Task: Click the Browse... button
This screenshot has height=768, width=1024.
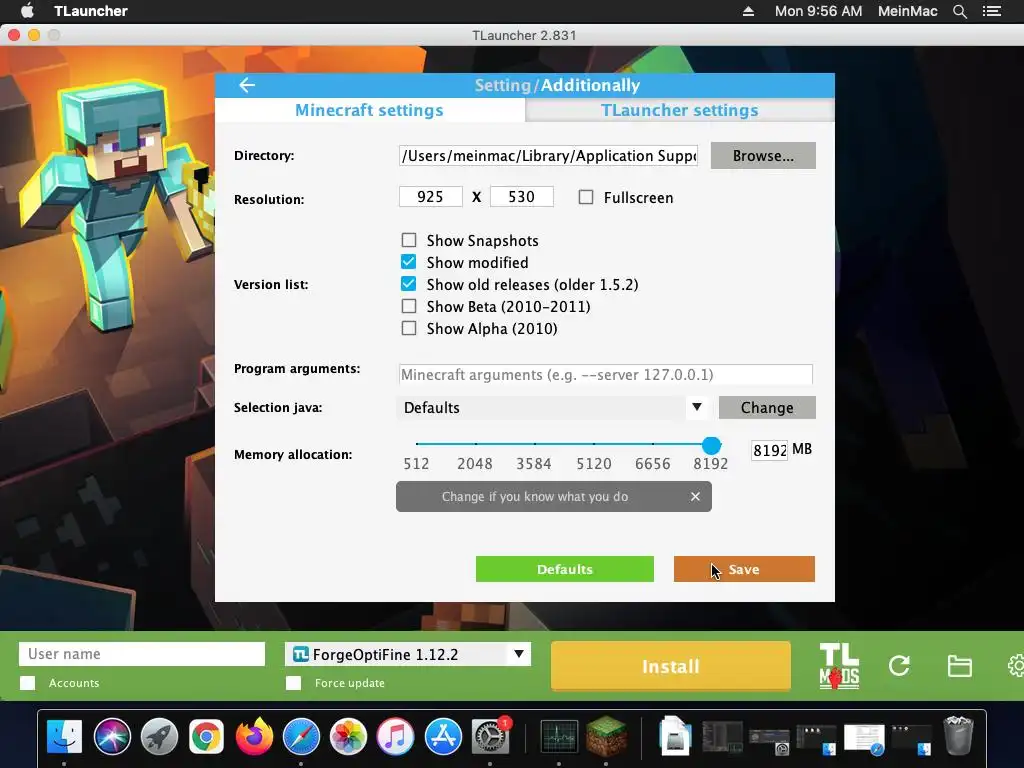Action: click(x=763, y=155)
